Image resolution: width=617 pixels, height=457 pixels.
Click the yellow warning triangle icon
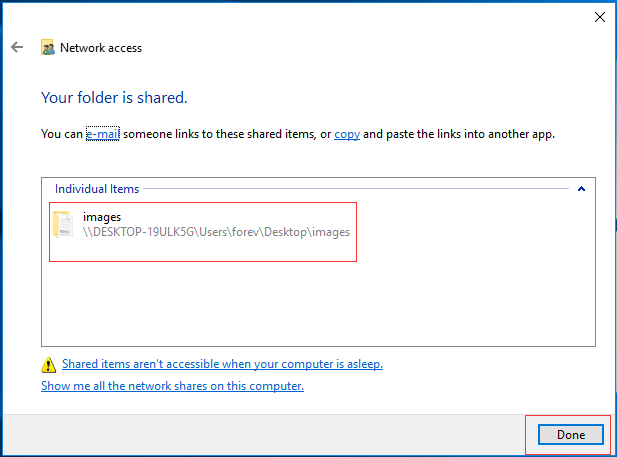click(x=48, y=364)
